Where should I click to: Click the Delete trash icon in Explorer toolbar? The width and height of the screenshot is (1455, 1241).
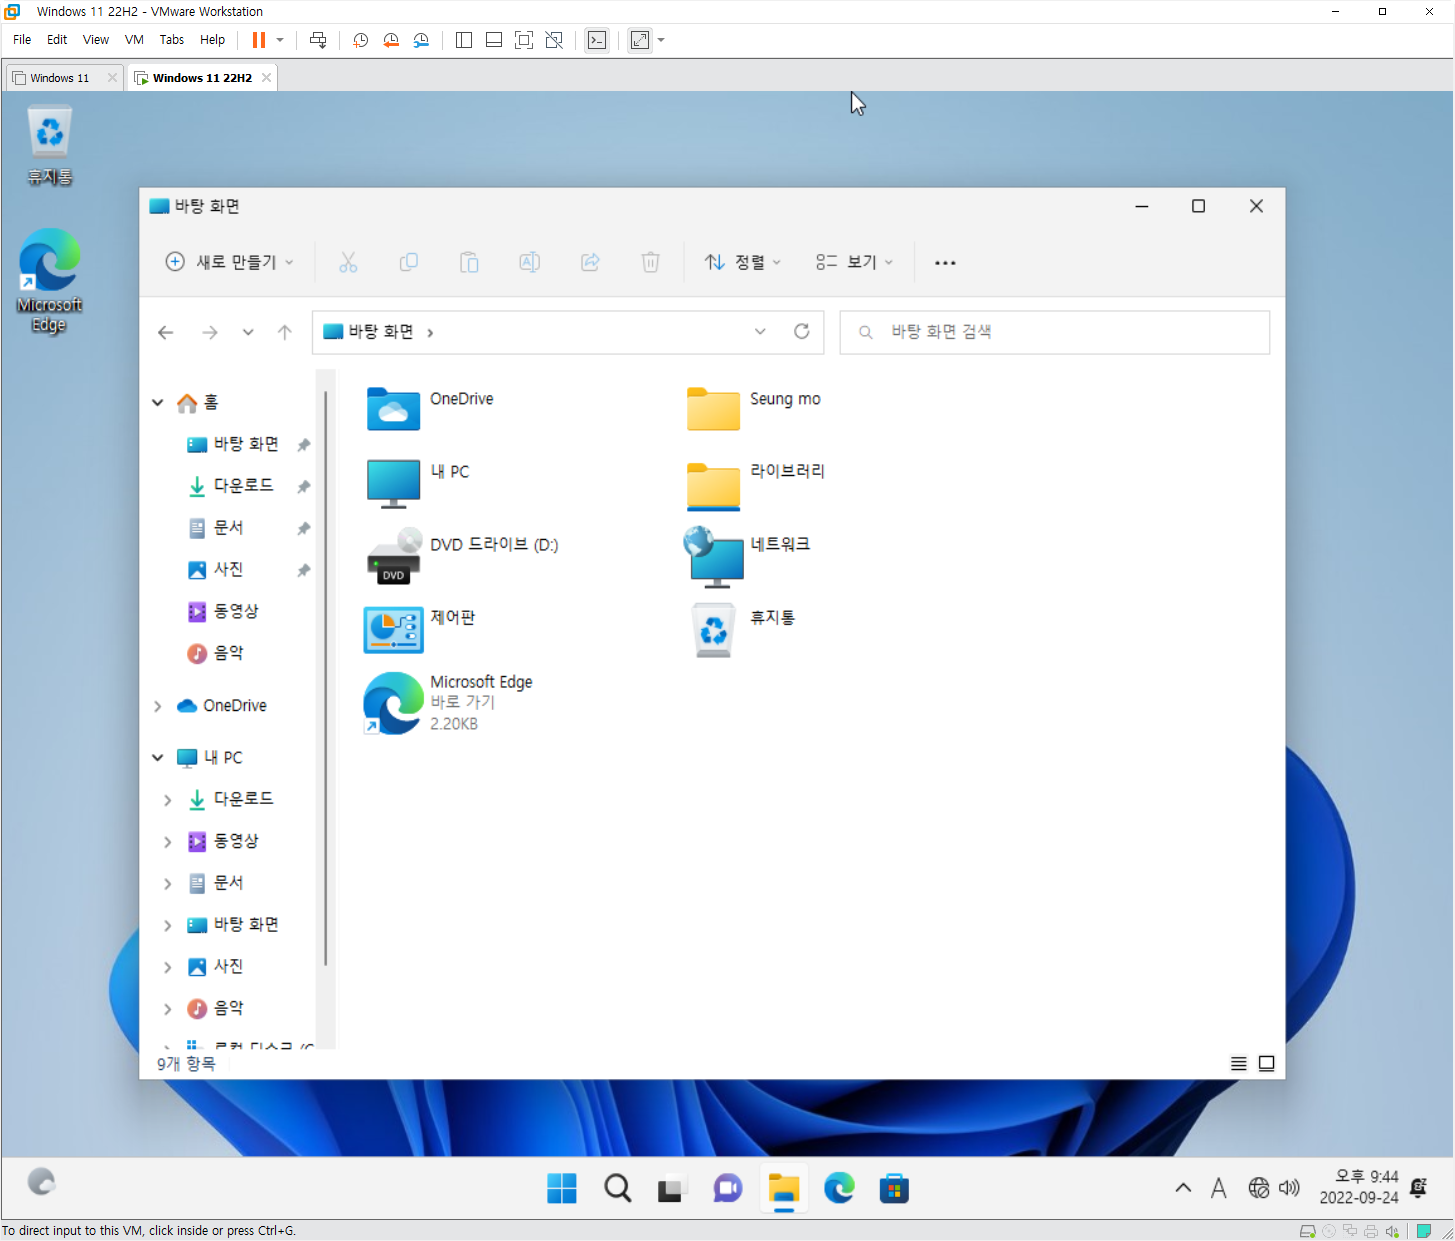click(x=651, y=262)
